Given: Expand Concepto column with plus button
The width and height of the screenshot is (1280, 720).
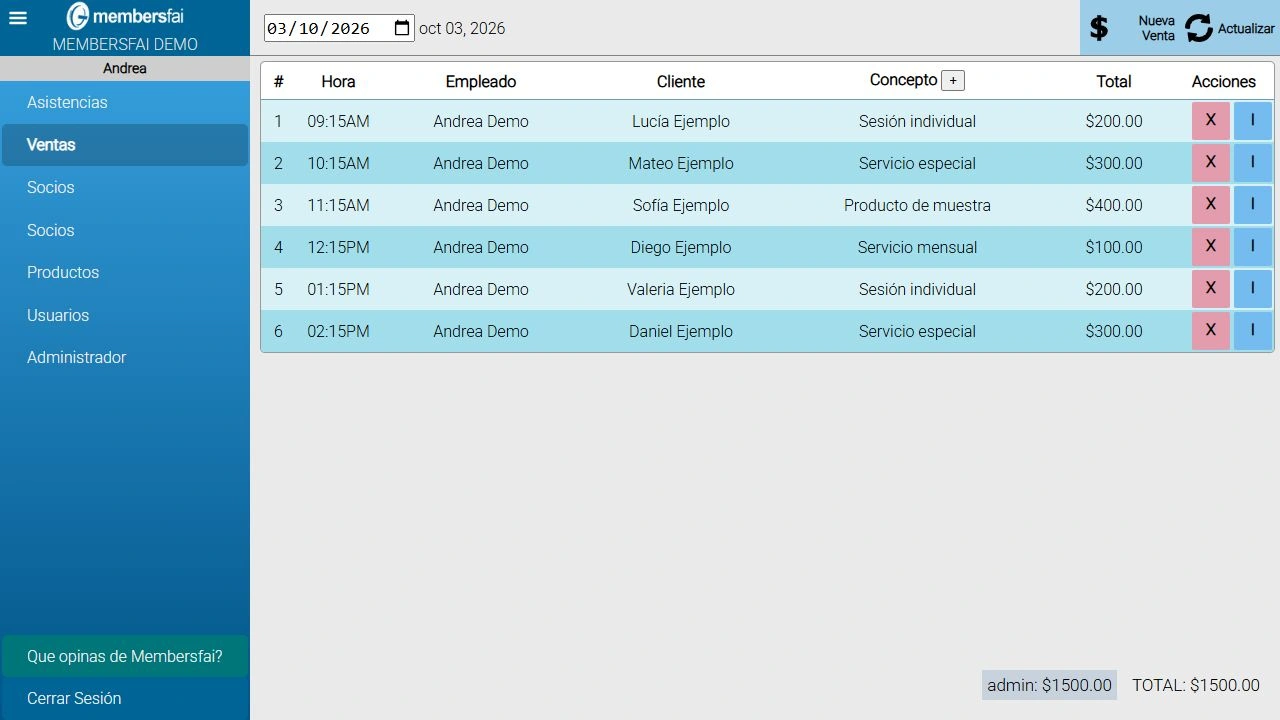Looking at the screenshot, I should click(x=953, y=81).
